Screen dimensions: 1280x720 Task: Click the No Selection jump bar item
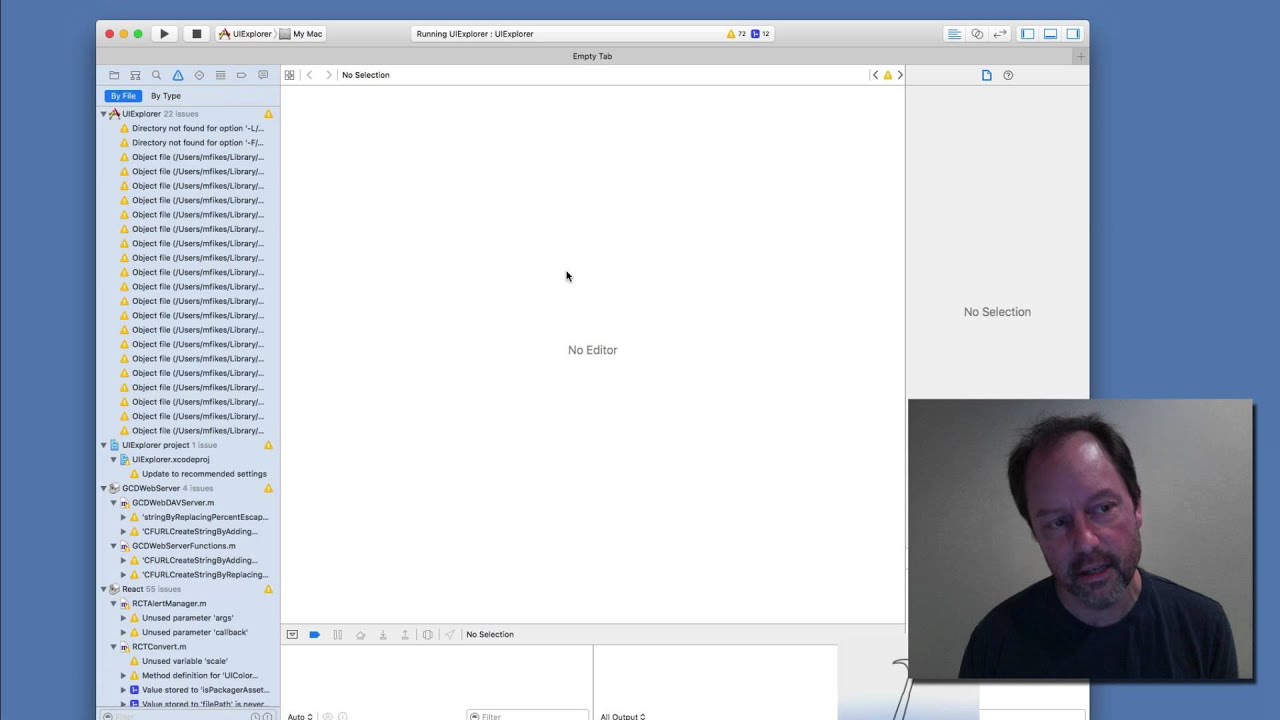[x=366, y=75]
